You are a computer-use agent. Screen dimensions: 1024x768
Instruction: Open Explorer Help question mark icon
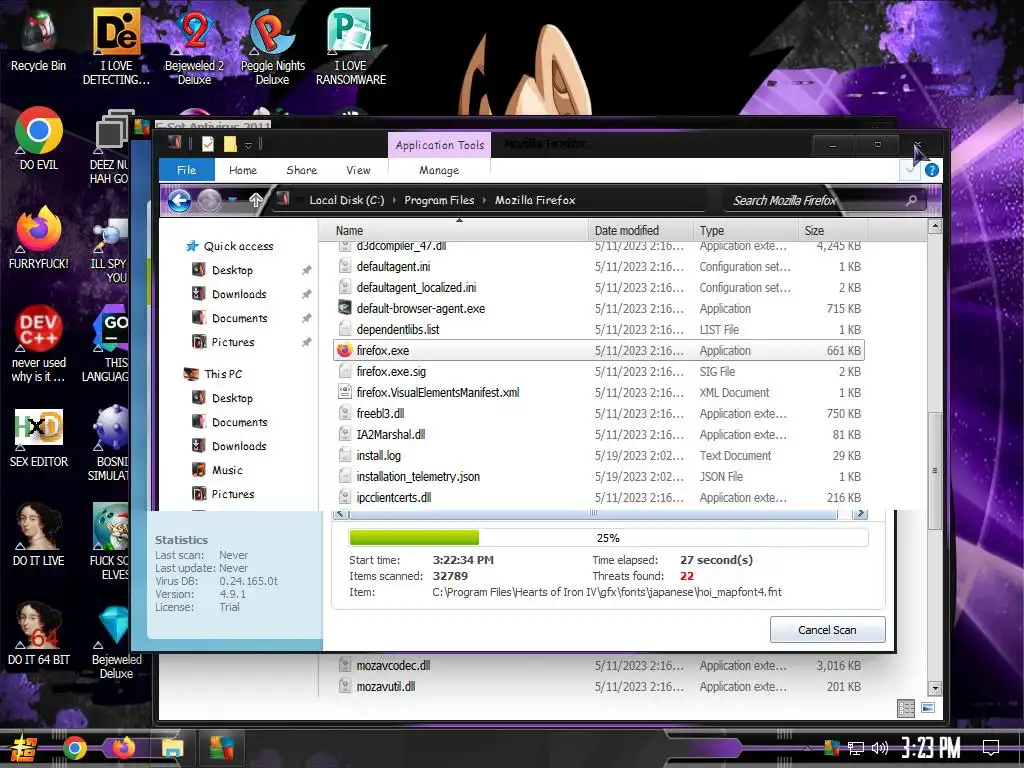pos(932,170)
